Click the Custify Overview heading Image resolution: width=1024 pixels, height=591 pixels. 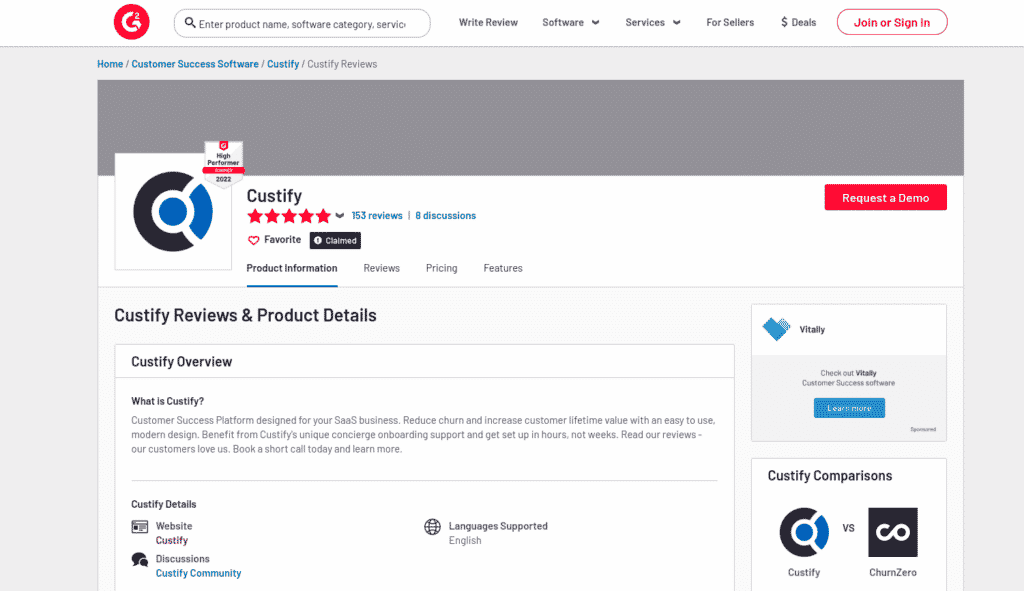(182, 362)
